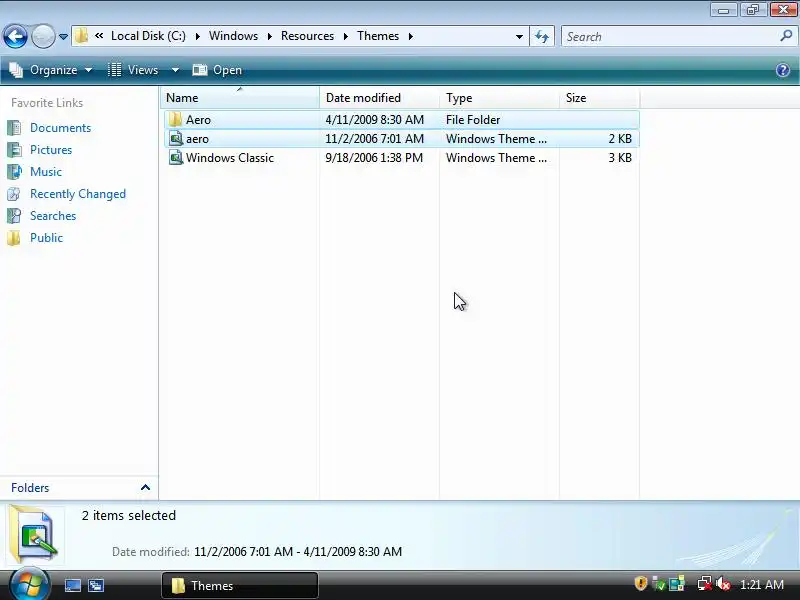
Task: Expand the Folders pane chevron
Action: 145,487
